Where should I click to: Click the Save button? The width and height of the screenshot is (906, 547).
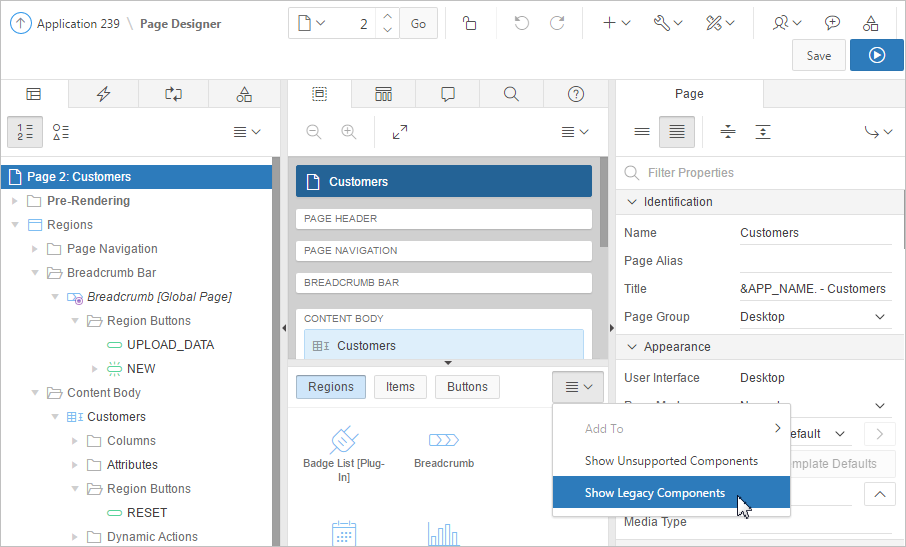click(x=818, y=56)
